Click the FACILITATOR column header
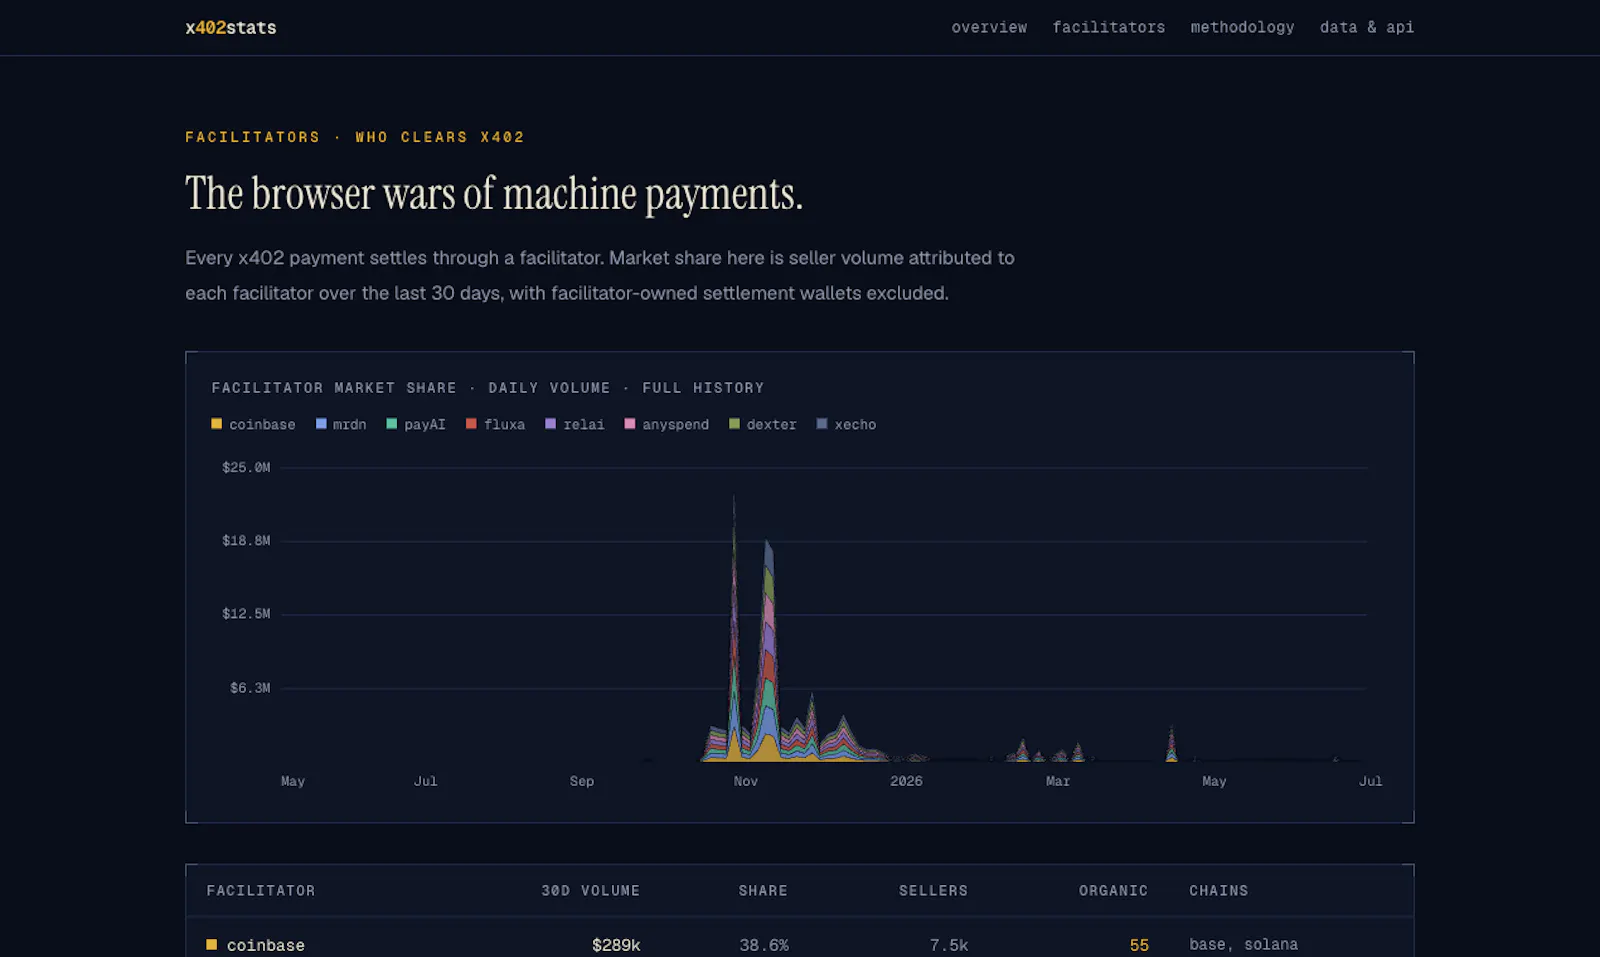The width and height of the screenshot is (1600, 957). pyautogui.click(x=260, y=891)
